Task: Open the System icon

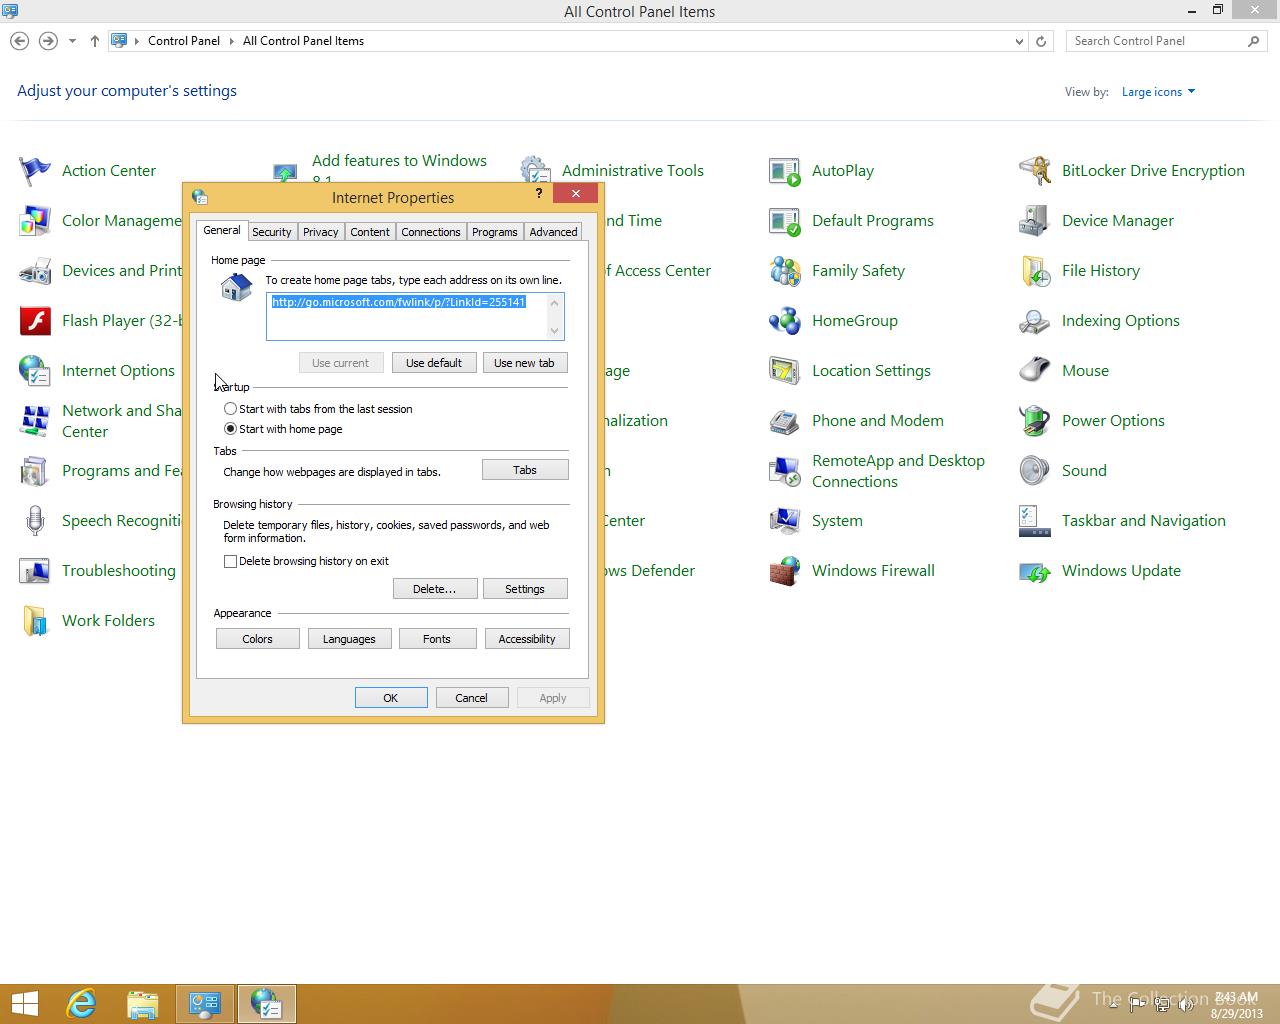Action: click(785, 521)
